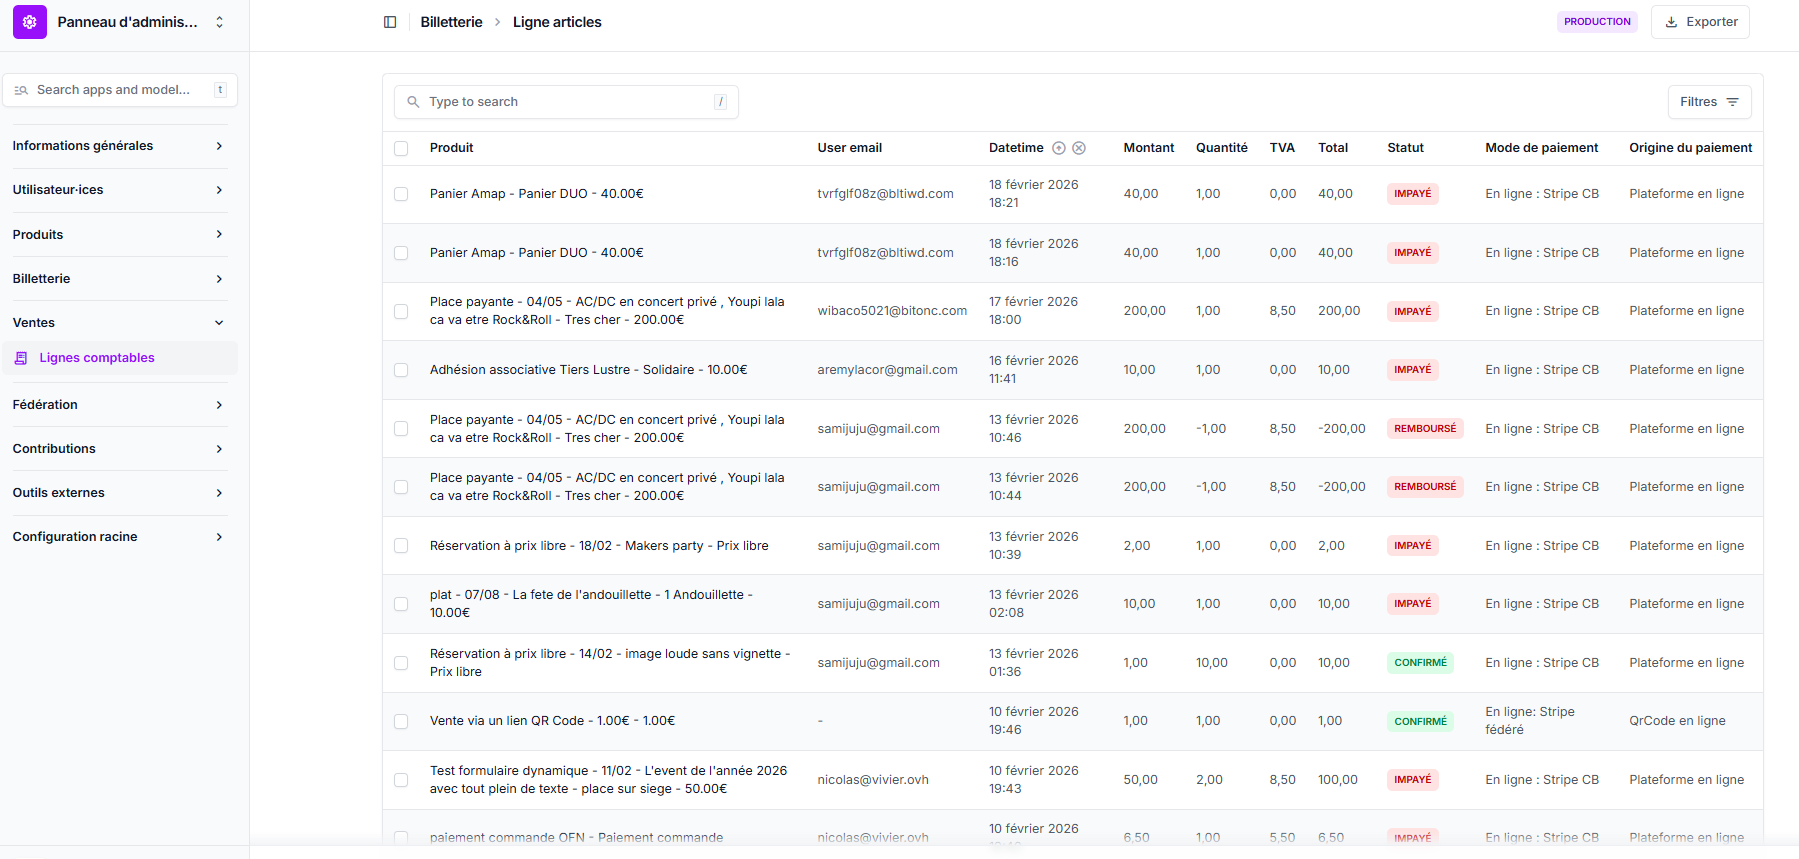This screenshot has width=1799, height=859.
Task: Sort the table by the Montant column
Action: pyautogui.click(x=1148, y=148)
